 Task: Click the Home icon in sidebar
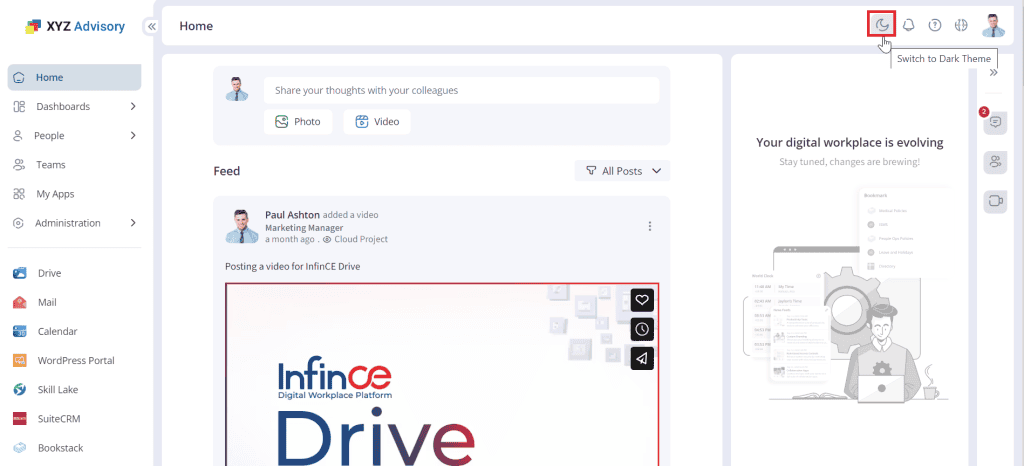(x=19, y=77)
